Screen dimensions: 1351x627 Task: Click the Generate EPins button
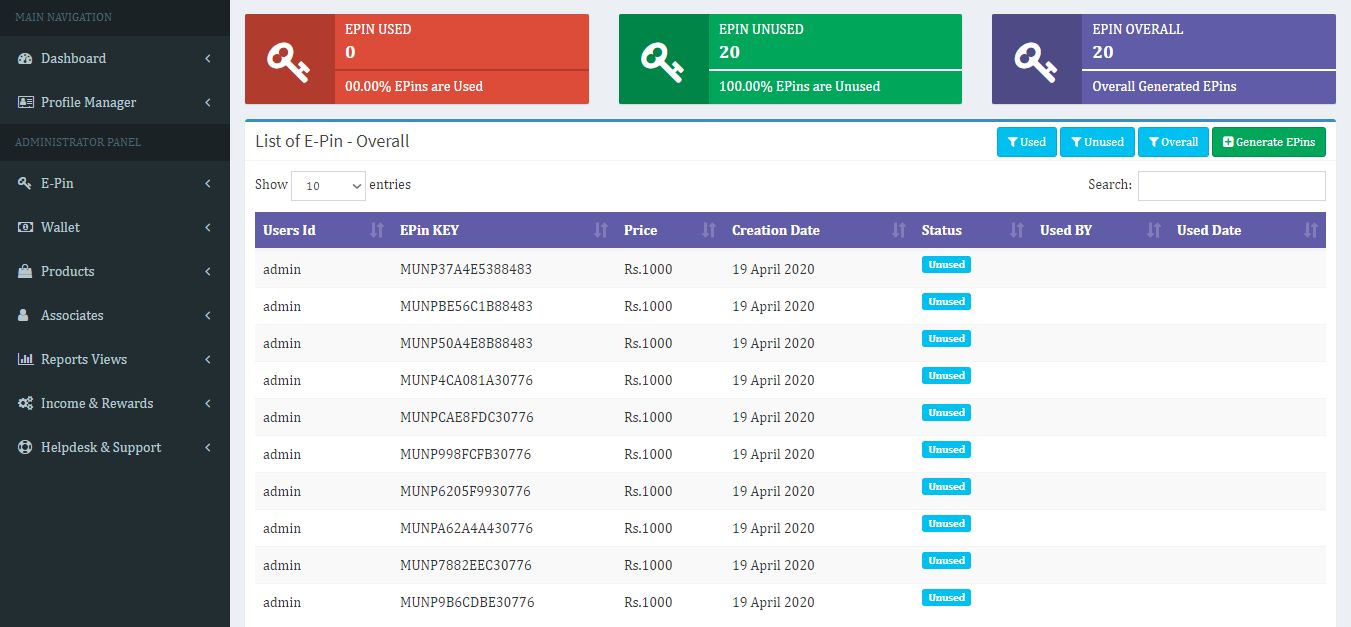(1268, 142)
